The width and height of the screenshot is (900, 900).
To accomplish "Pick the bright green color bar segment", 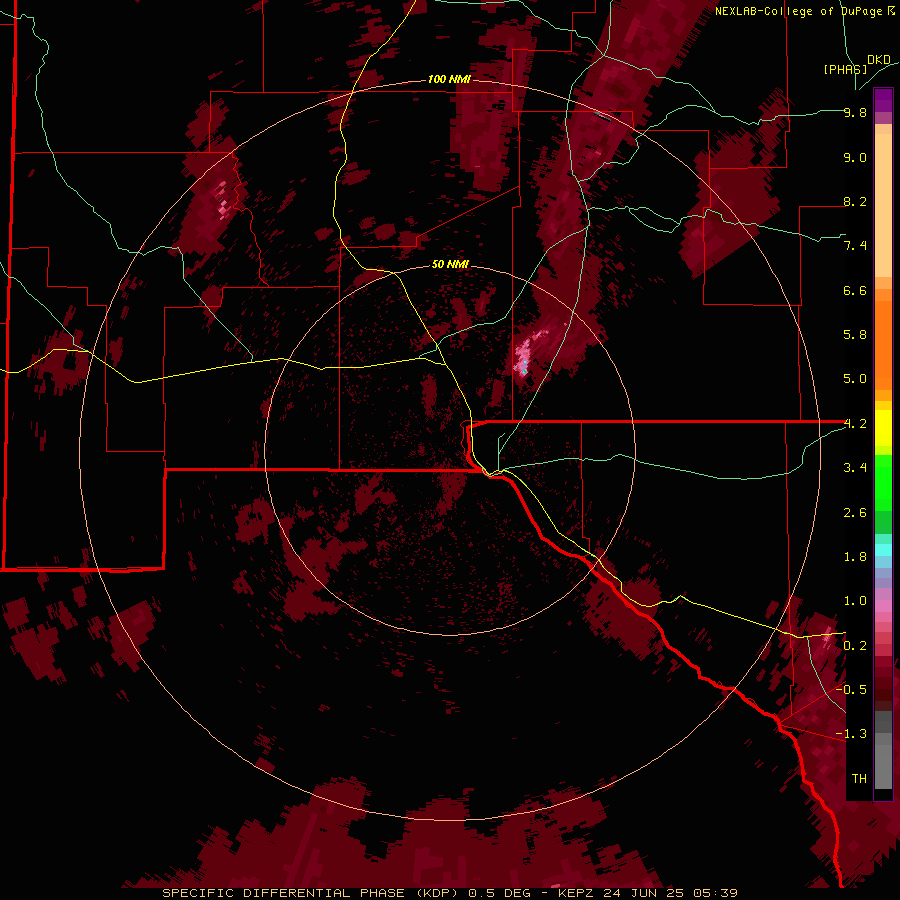I will coord(883,483).
